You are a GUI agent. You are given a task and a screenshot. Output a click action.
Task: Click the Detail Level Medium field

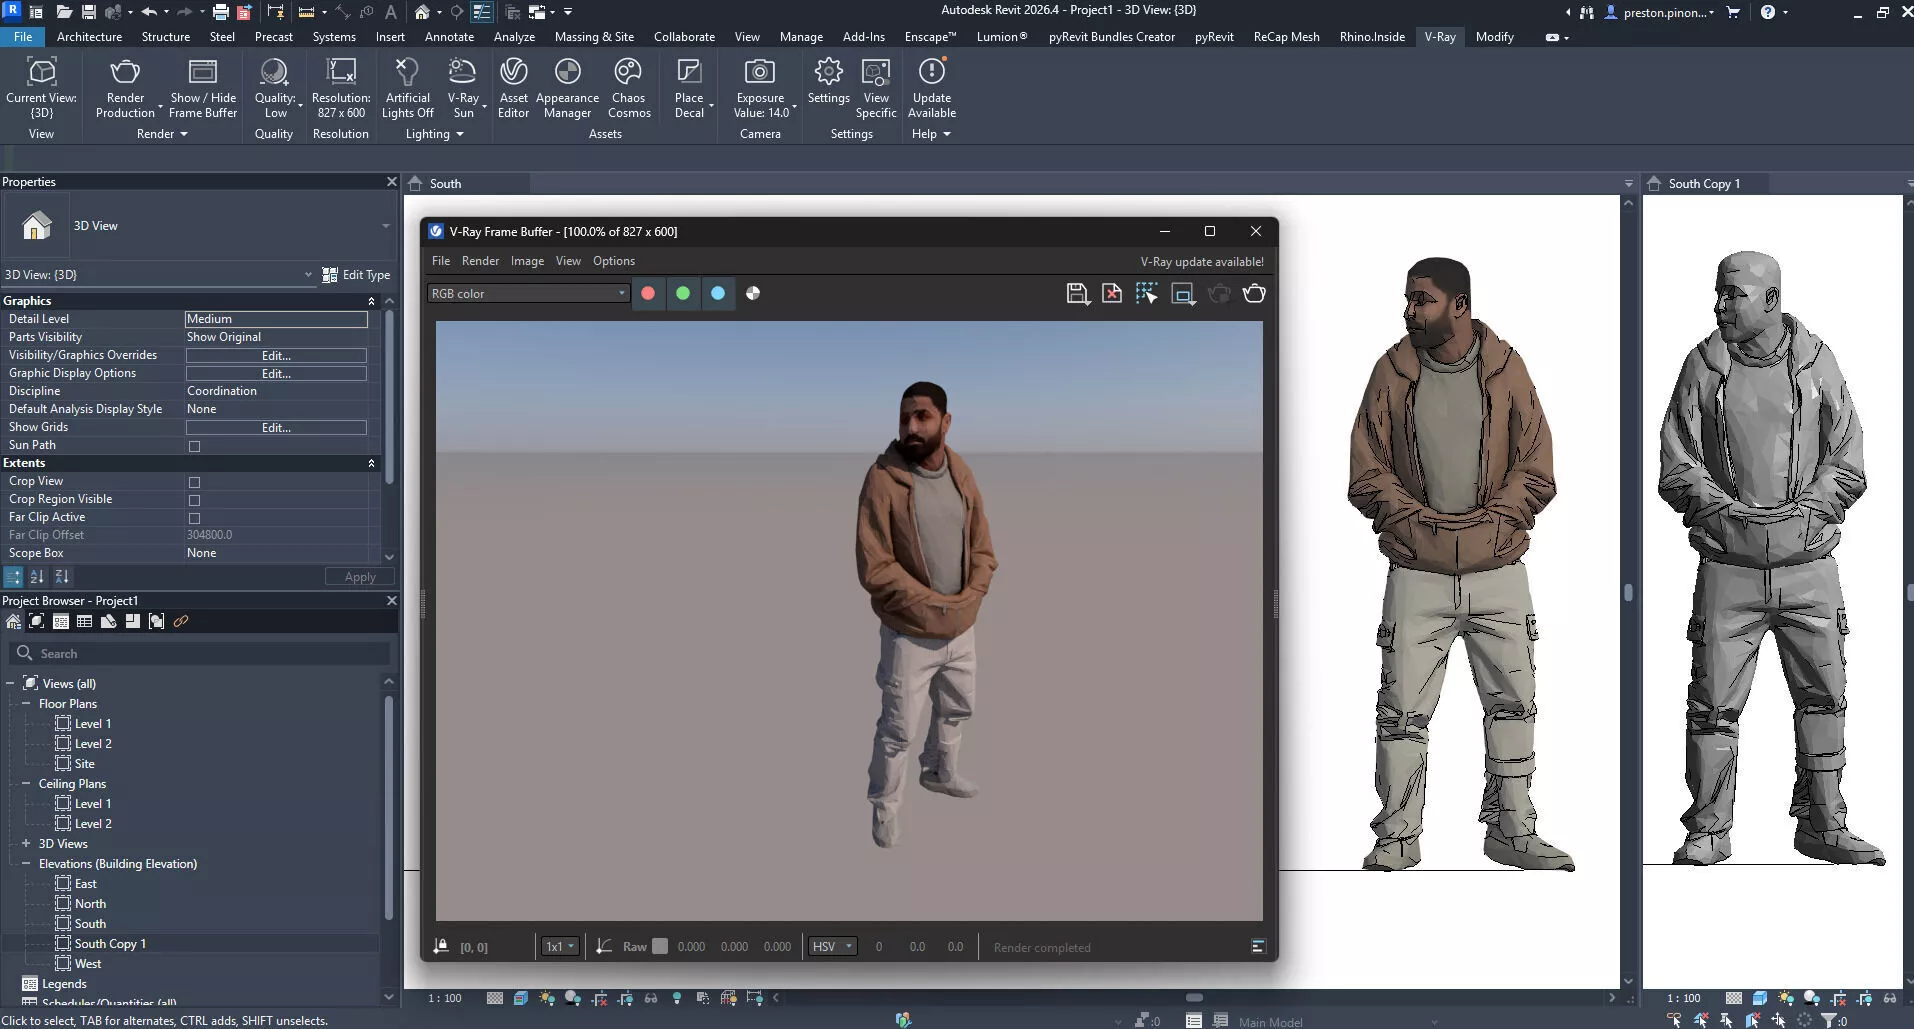point(276,319)
